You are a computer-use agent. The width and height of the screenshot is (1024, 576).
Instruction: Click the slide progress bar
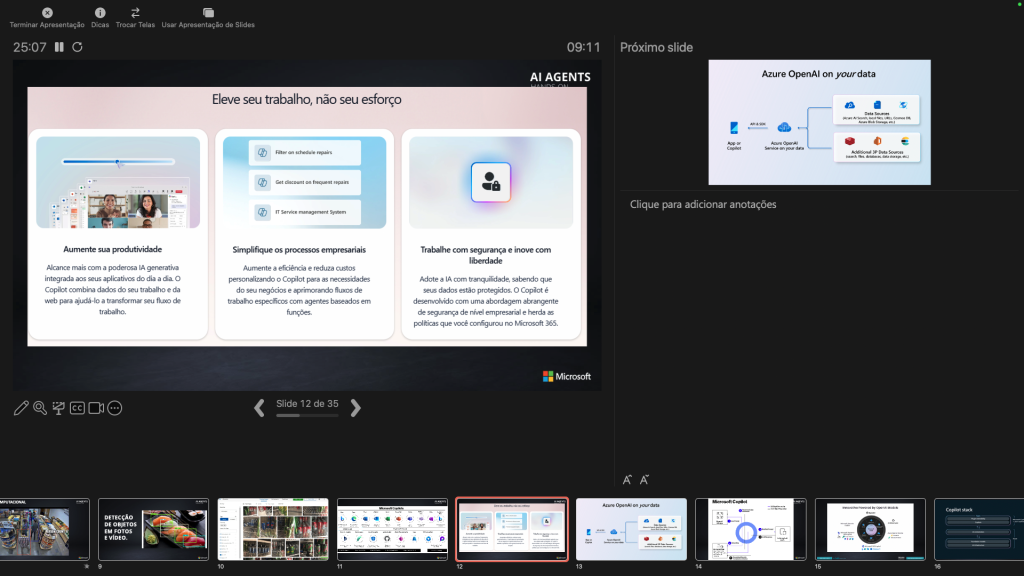[x=307, y=415]
